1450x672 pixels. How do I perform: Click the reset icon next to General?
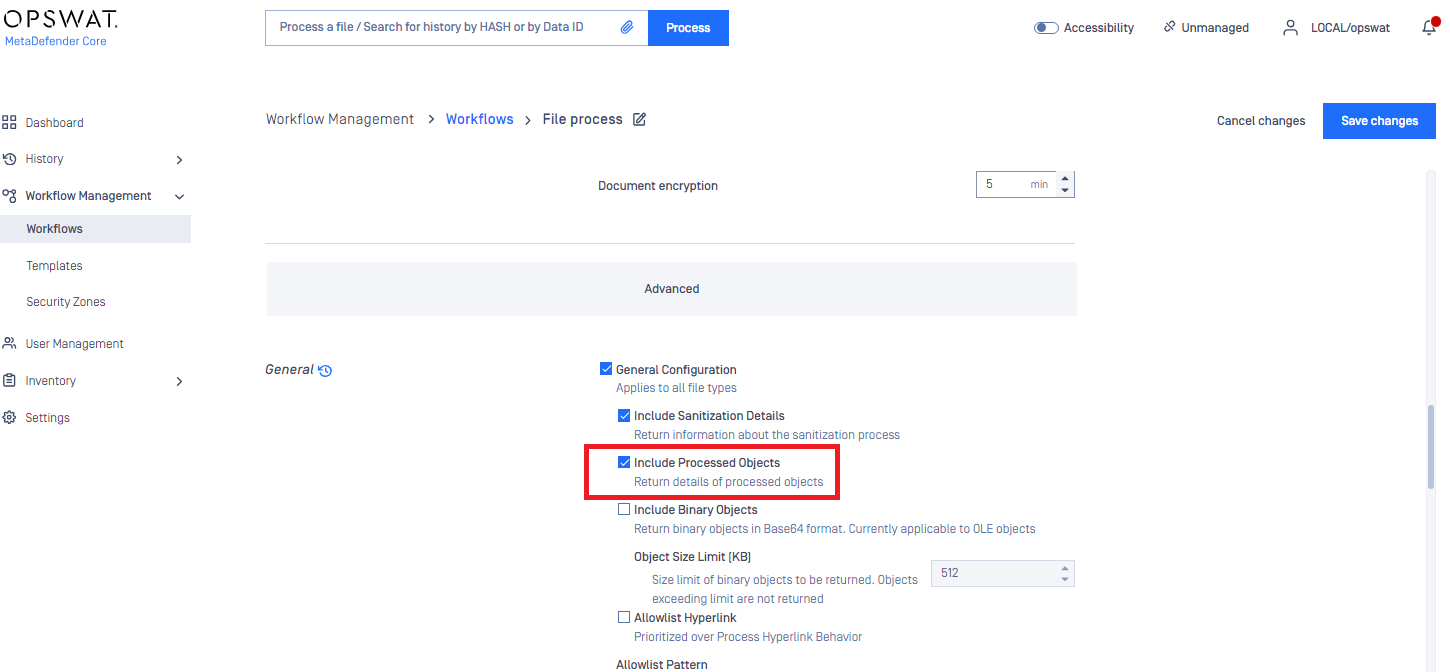(x=325, y=369)
